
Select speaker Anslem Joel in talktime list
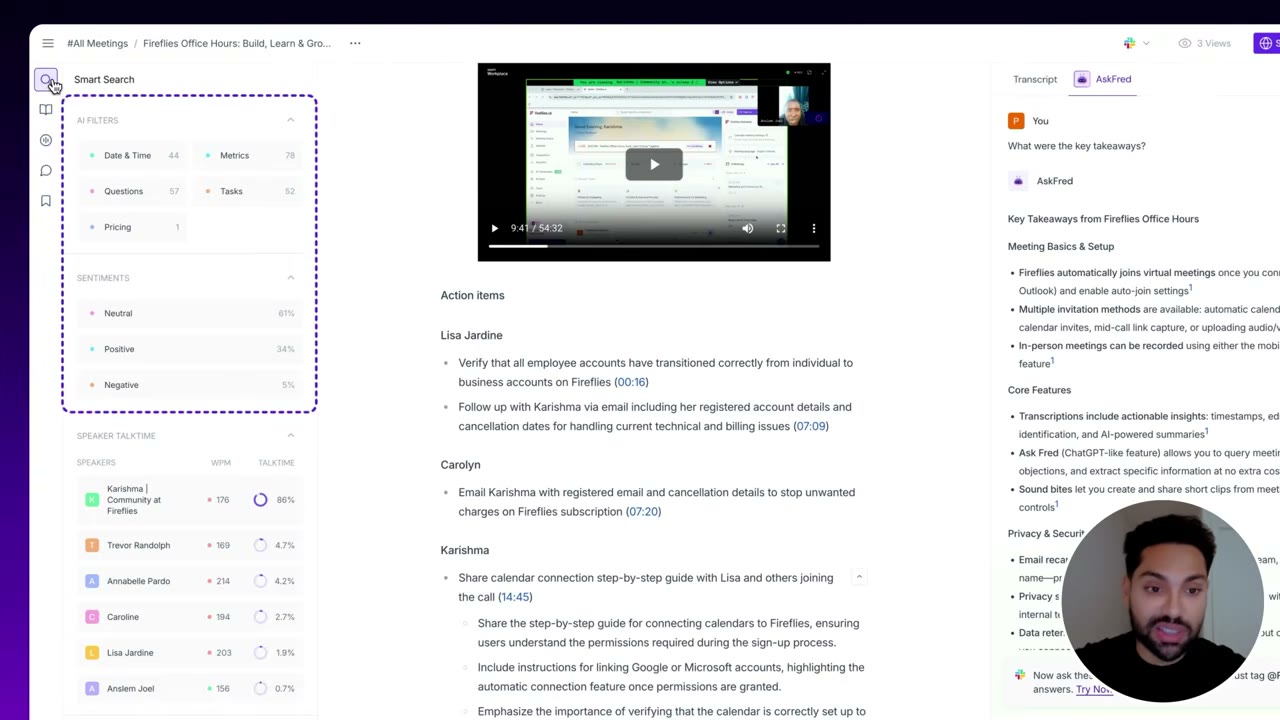click(x=189, y=689)
